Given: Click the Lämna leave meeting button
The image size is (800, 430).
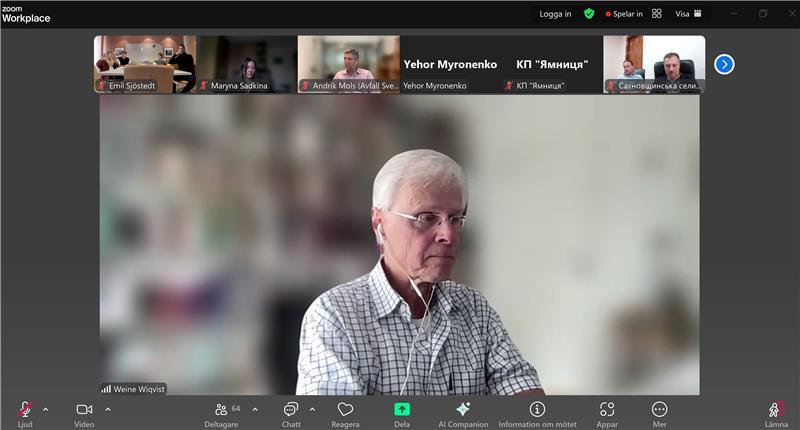Looking at the screenshot, I should coord(775,410).
